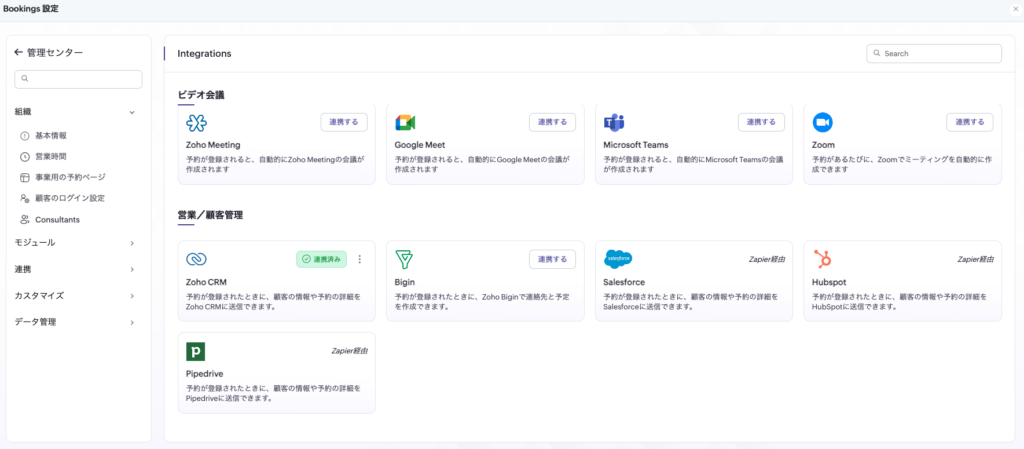Collapse the 組織 section in sidebar
The image size is (1024, 449).
point(132,112)
